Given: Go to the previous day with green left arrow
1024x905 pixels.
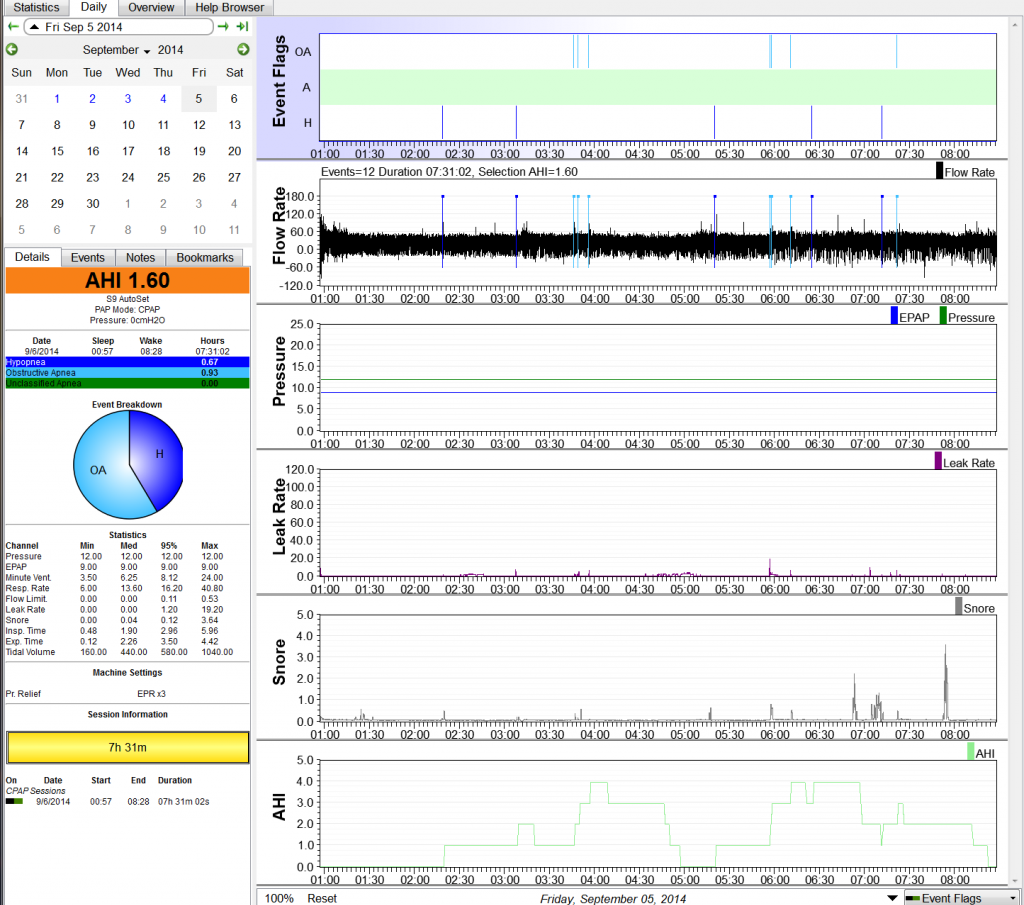Looking at the screenshot, I should pyautogui.click(x=13, y=27).
